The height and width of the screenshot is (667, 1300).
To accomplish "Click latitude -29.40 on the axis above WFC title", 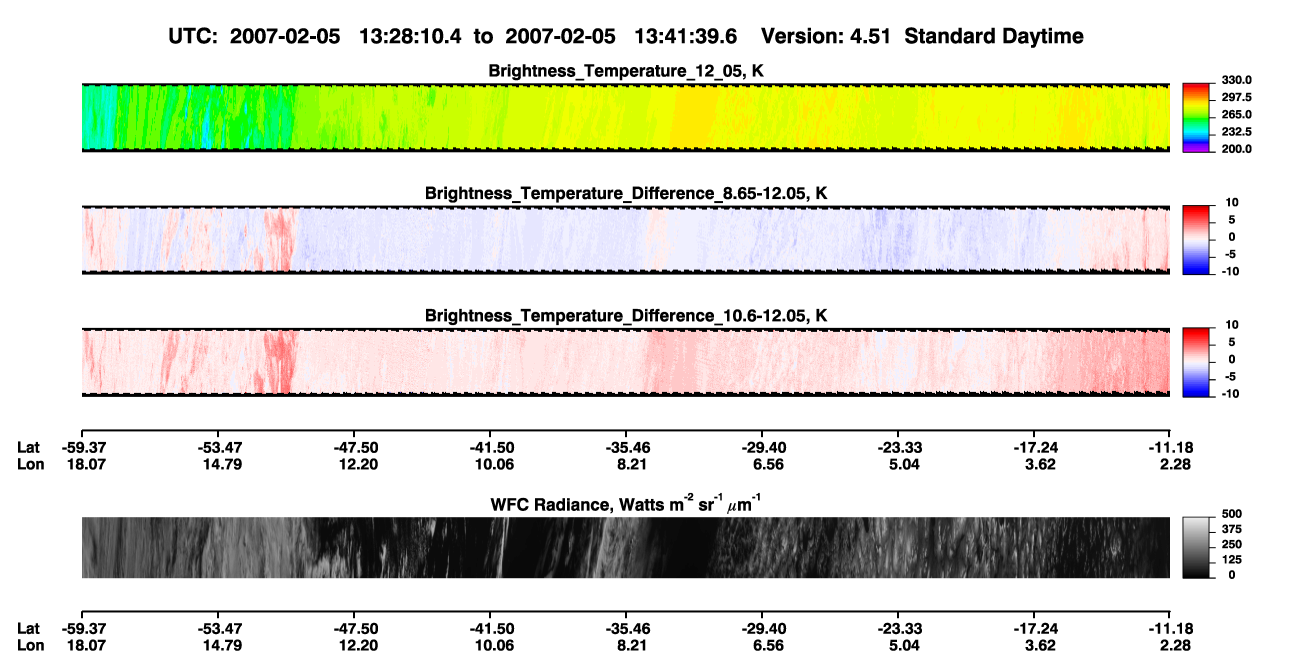I will pos(762,447).
